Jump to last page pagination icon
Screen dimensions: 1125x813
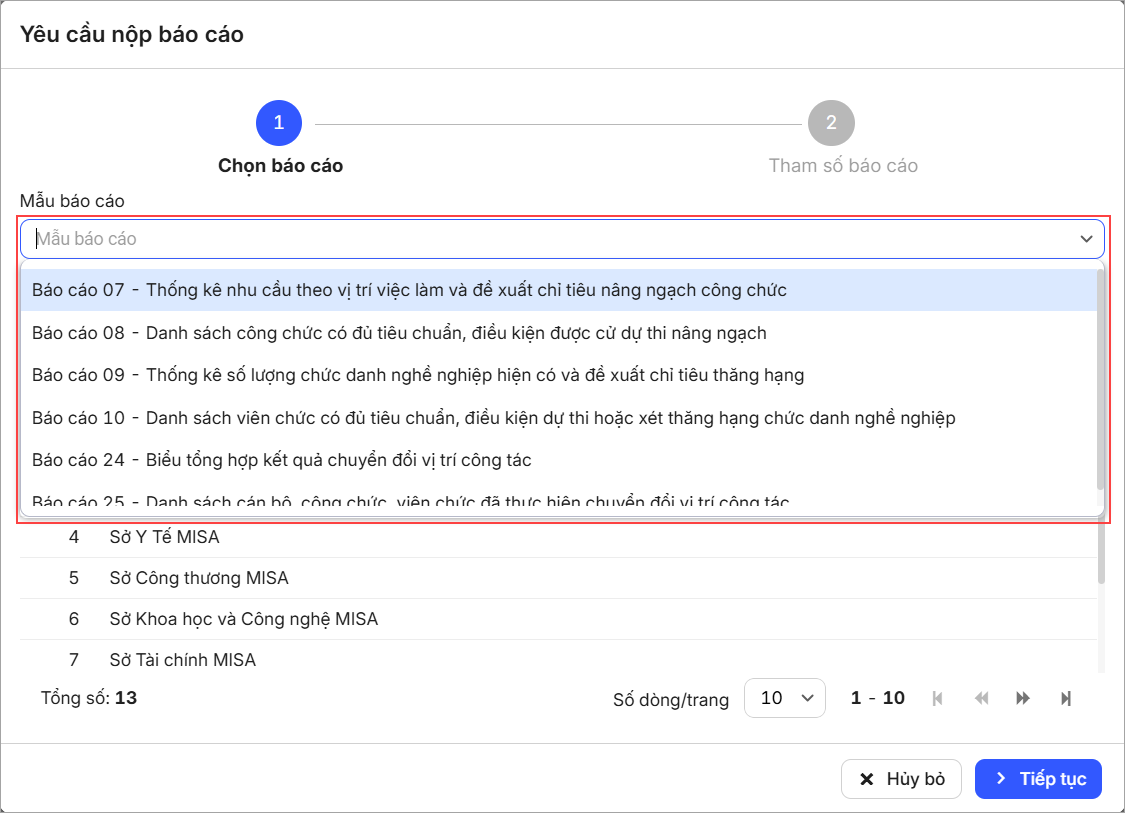click(1066, 698)
